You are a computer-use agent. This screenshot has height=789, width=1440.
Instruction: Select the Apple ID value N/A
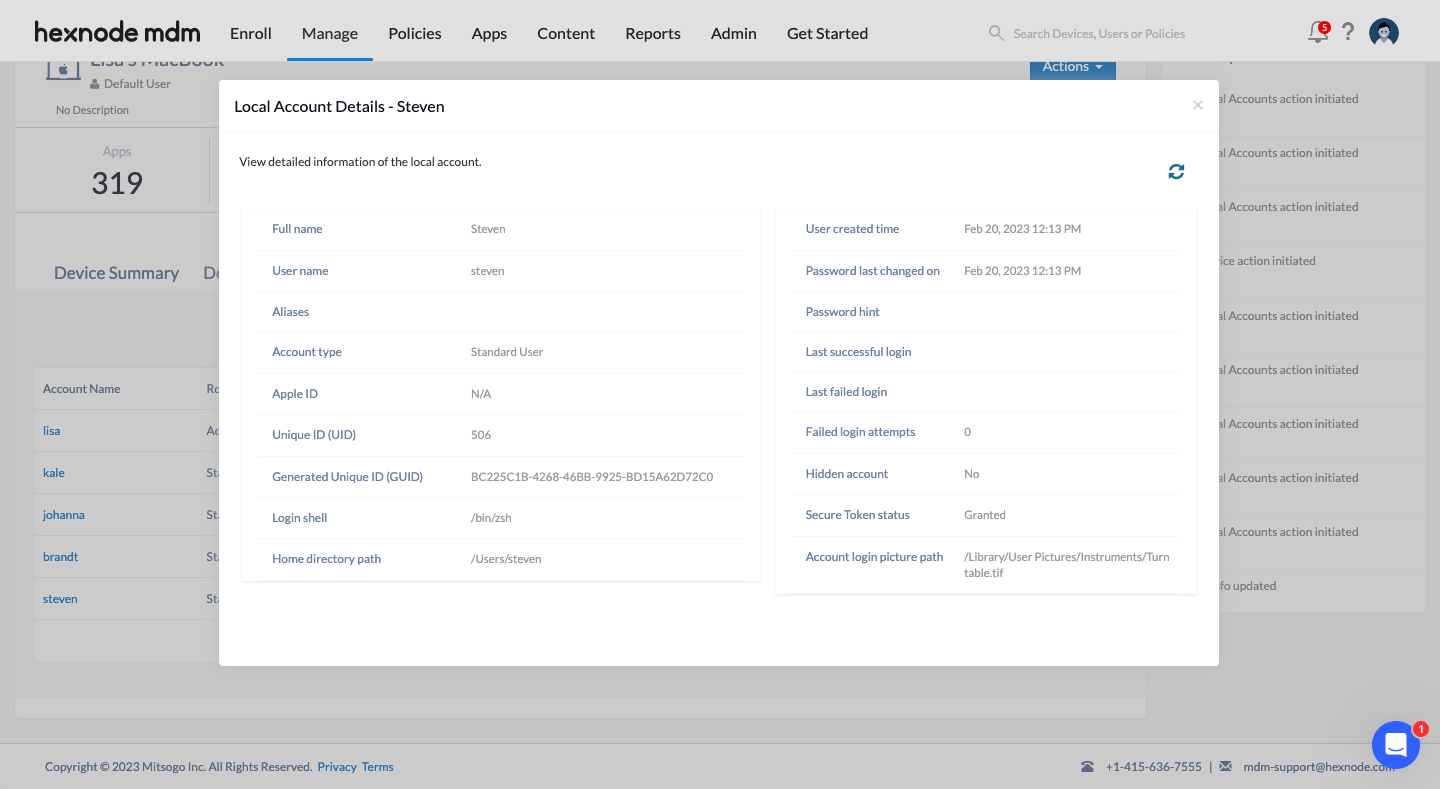point(481,394)
